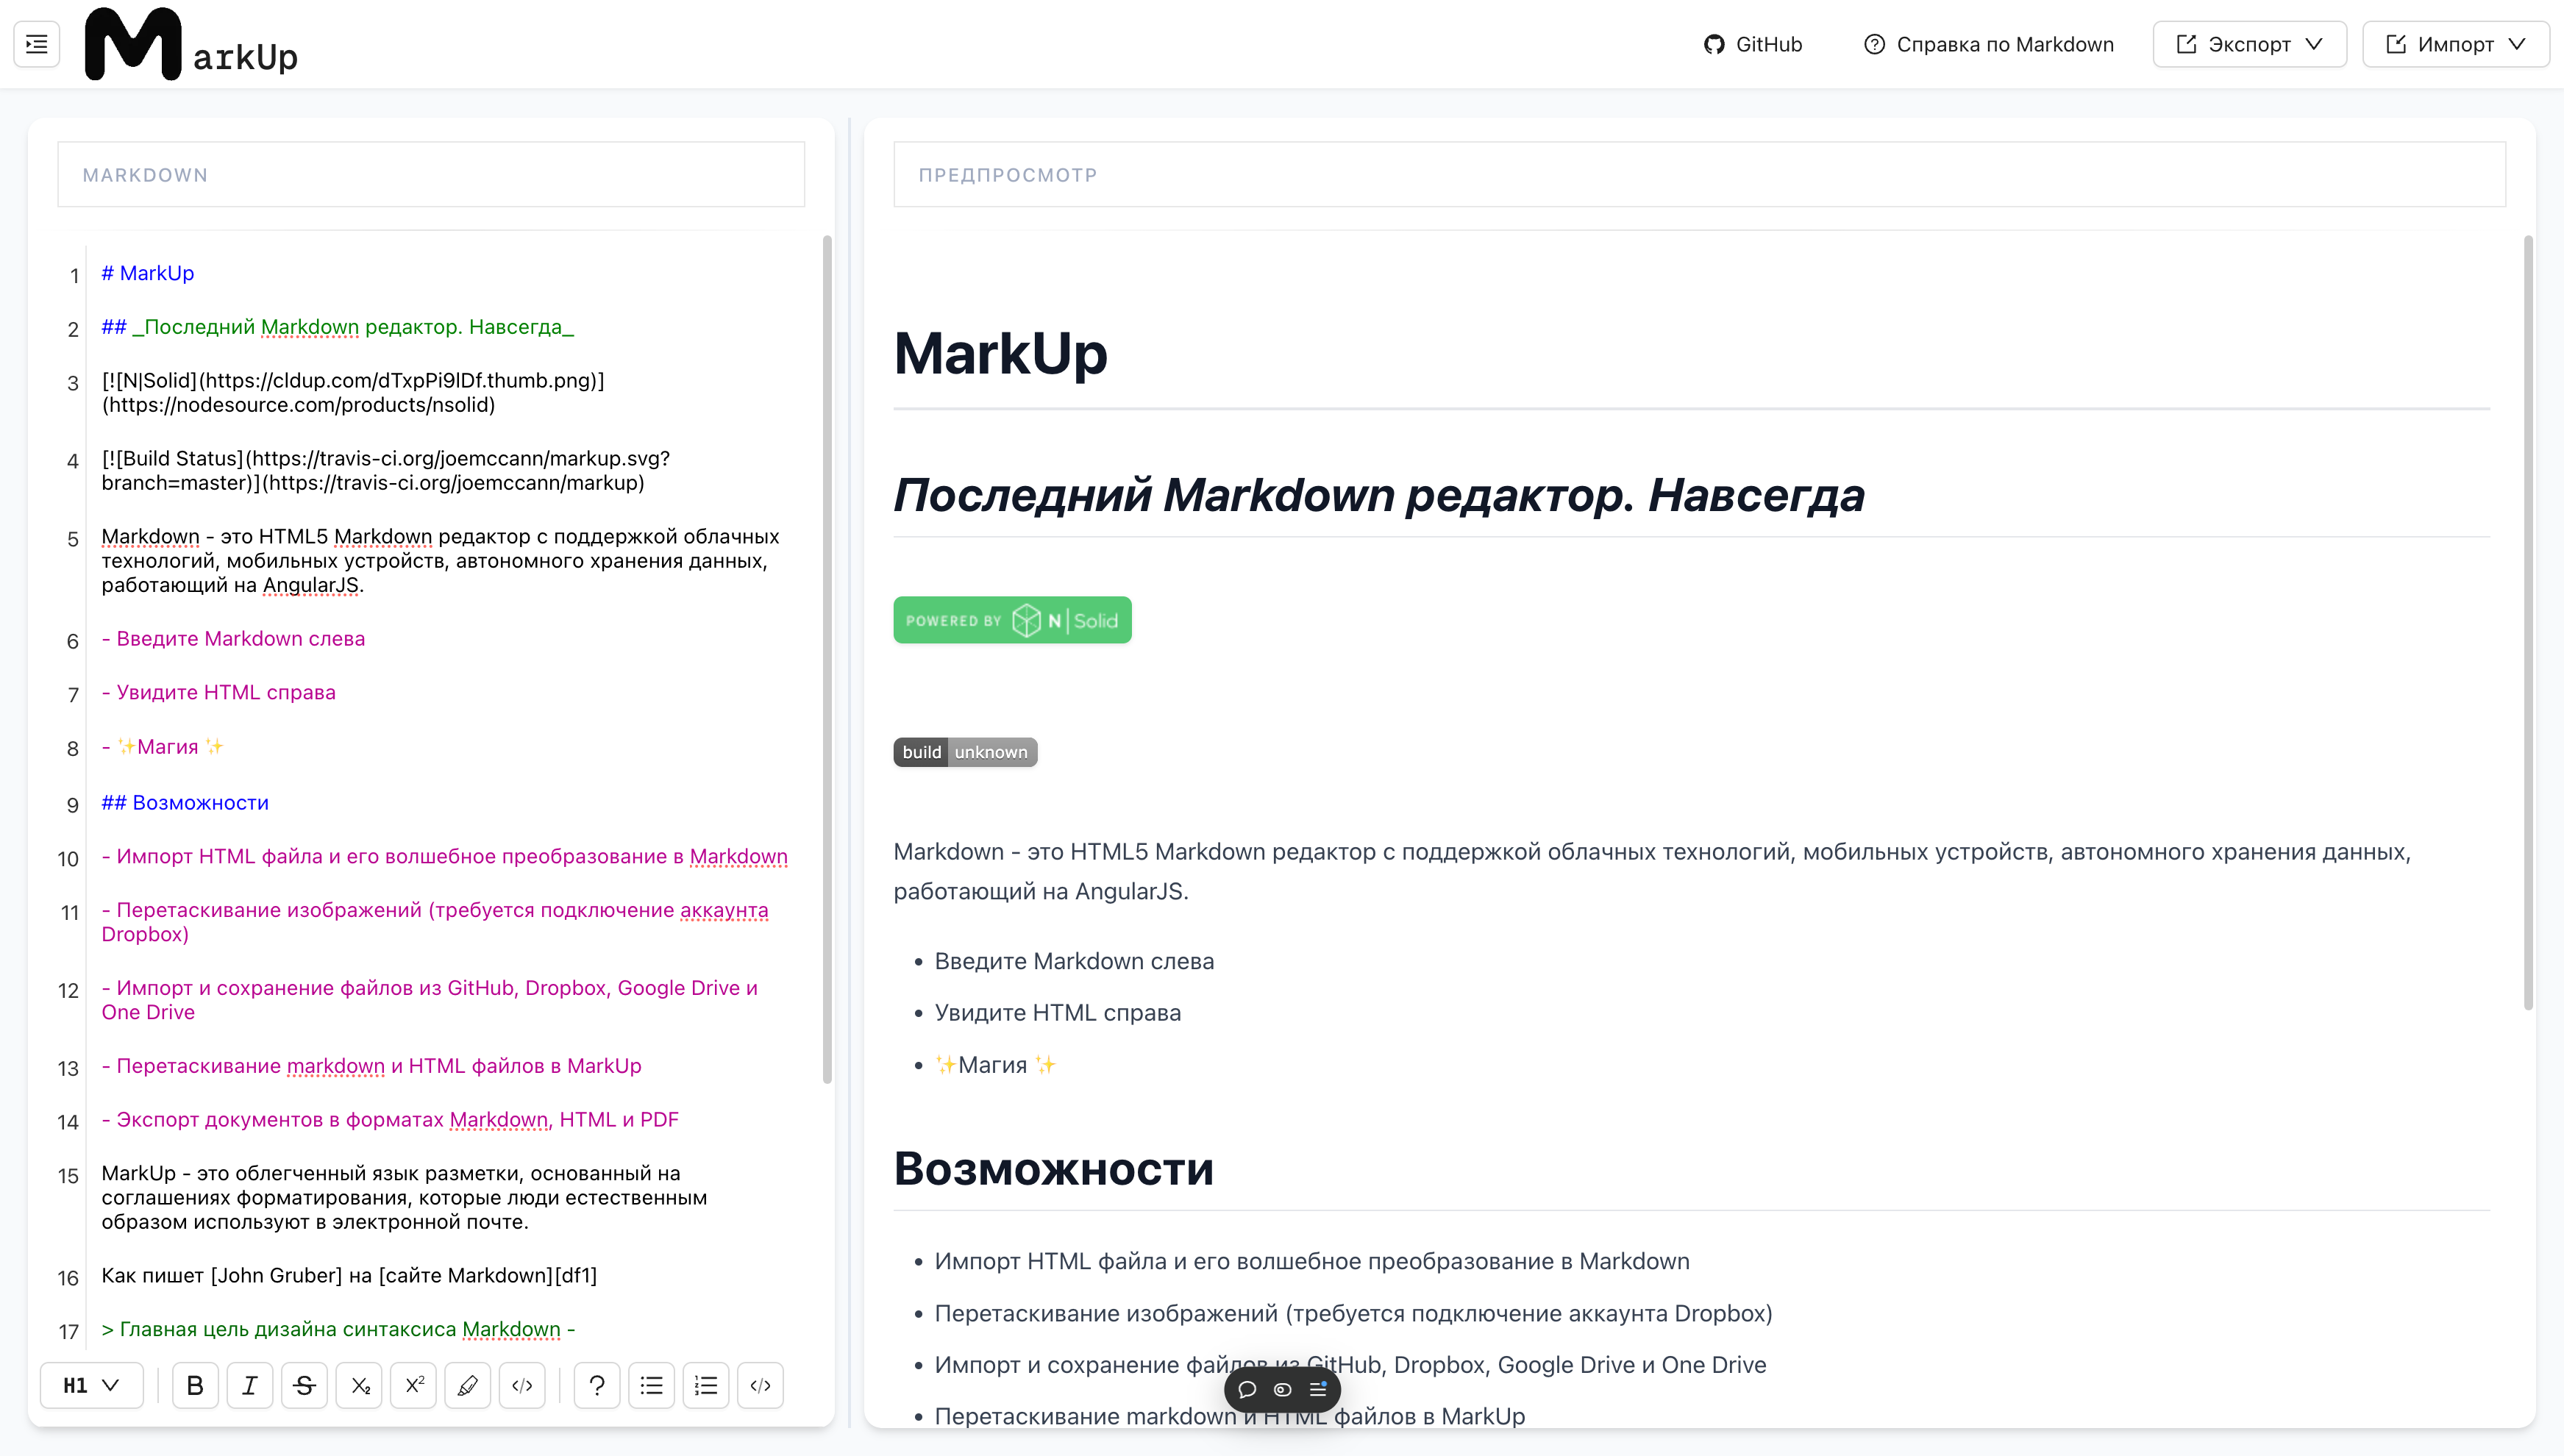Toggle bold formatting in the editor toolbar
Viewport: 2564px width, 1456px height.
tap(195, 1385)
